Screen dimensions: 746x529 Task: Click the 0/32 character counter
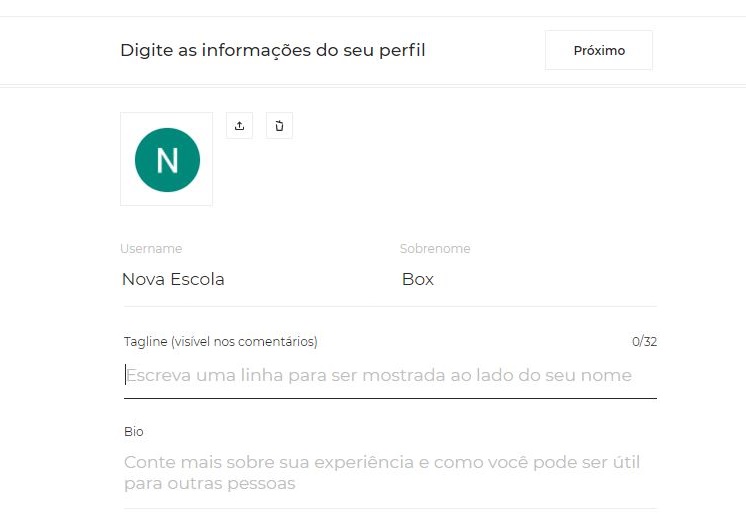(644, 342)
